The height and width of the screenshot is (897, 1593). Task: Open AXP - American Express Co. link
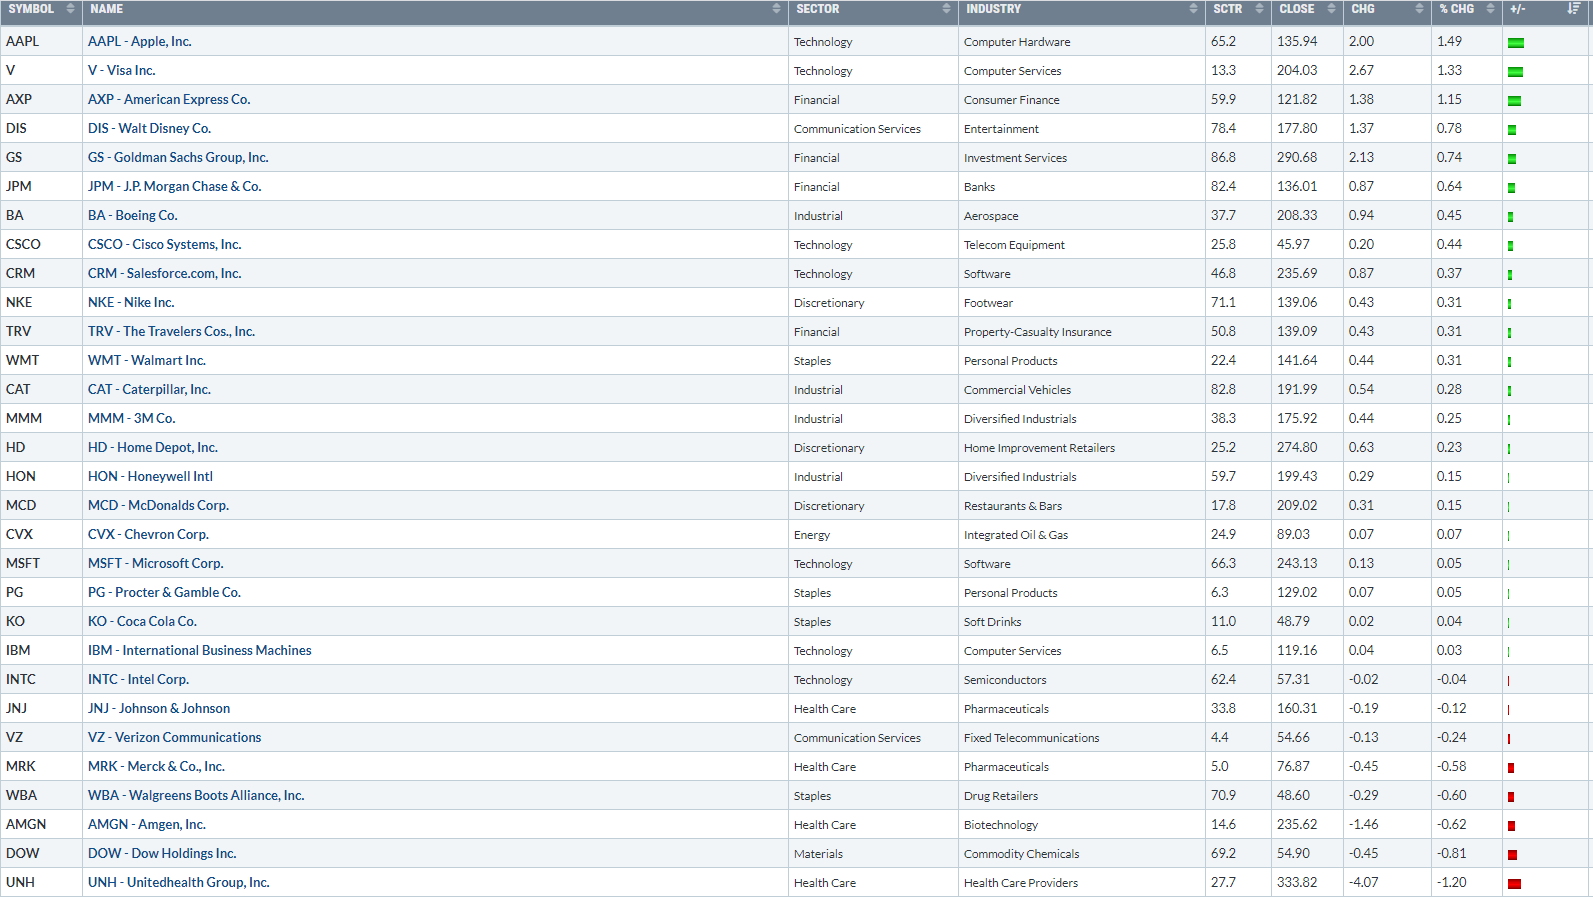pyautogui.click(x=169, y=99)
